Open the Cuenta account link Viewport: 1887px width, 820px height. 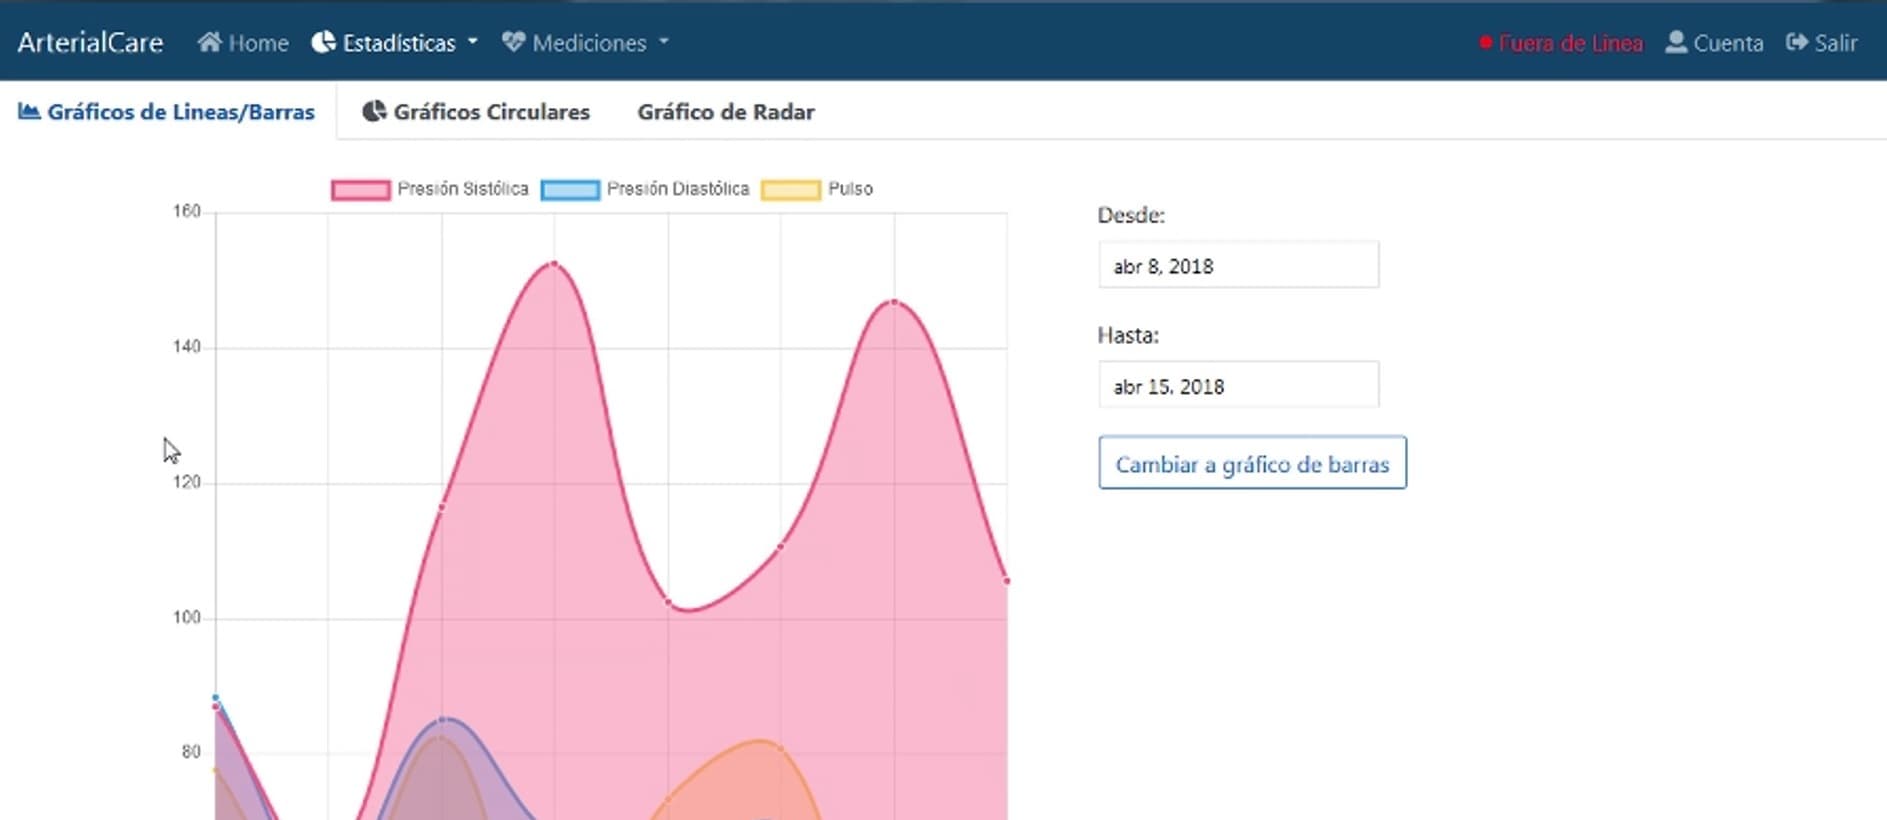tap(1714, 42)
